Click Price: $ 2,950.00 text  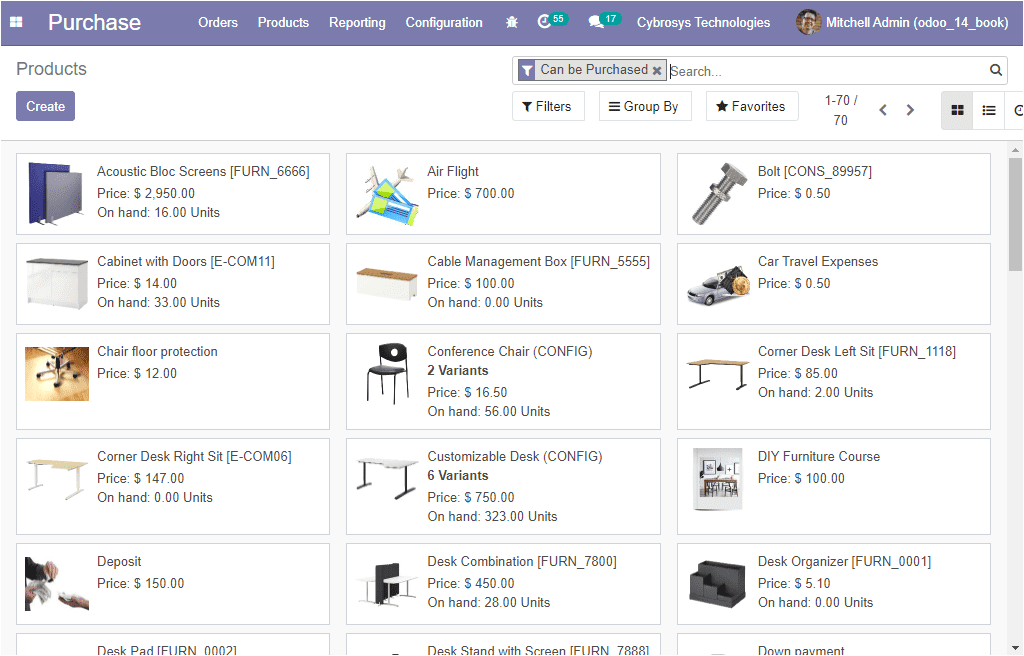point(146,193)
